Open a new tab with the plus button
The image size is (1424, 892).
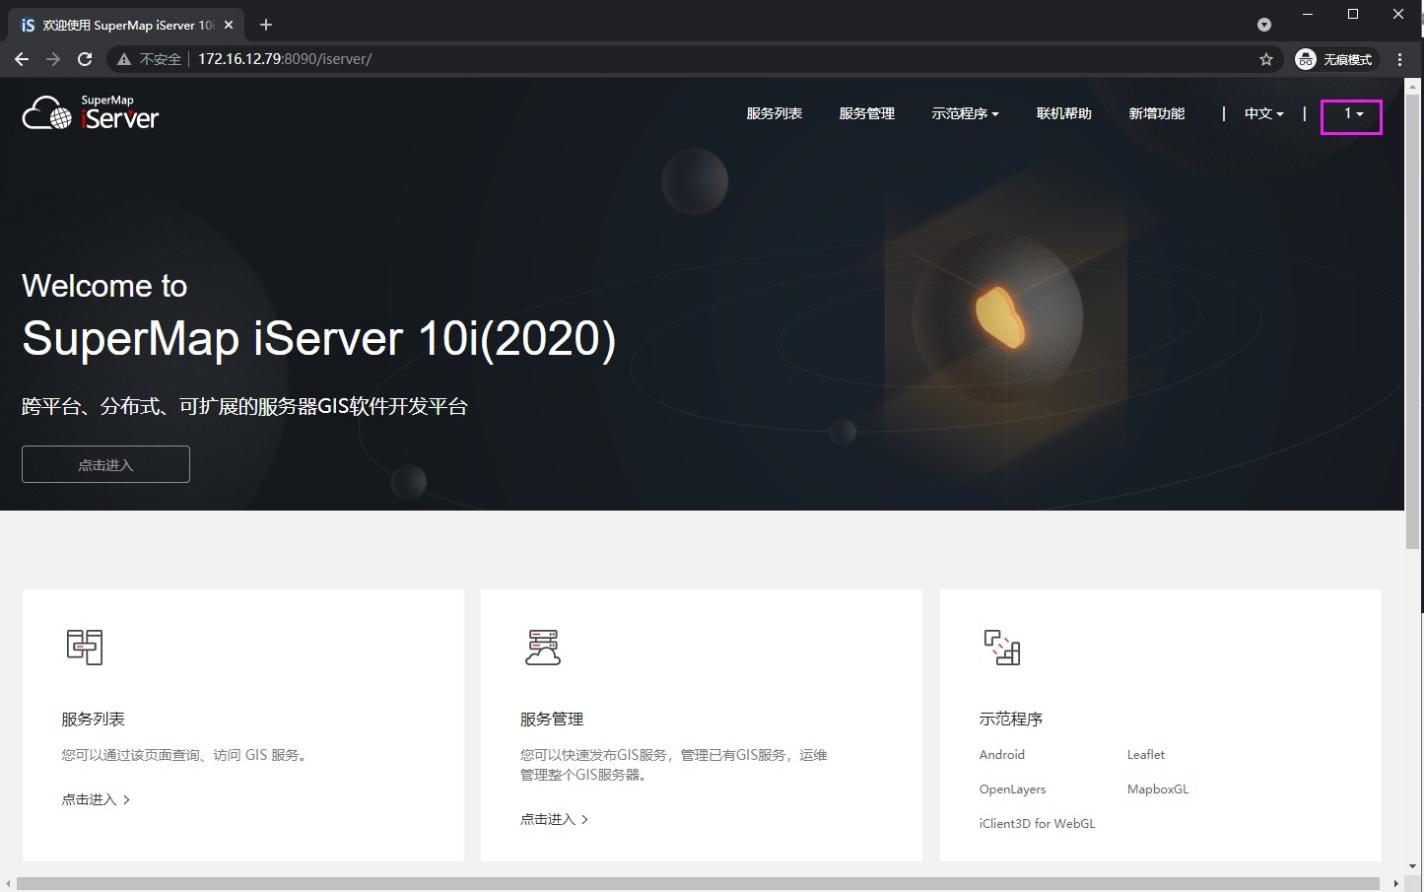point(266,25)
